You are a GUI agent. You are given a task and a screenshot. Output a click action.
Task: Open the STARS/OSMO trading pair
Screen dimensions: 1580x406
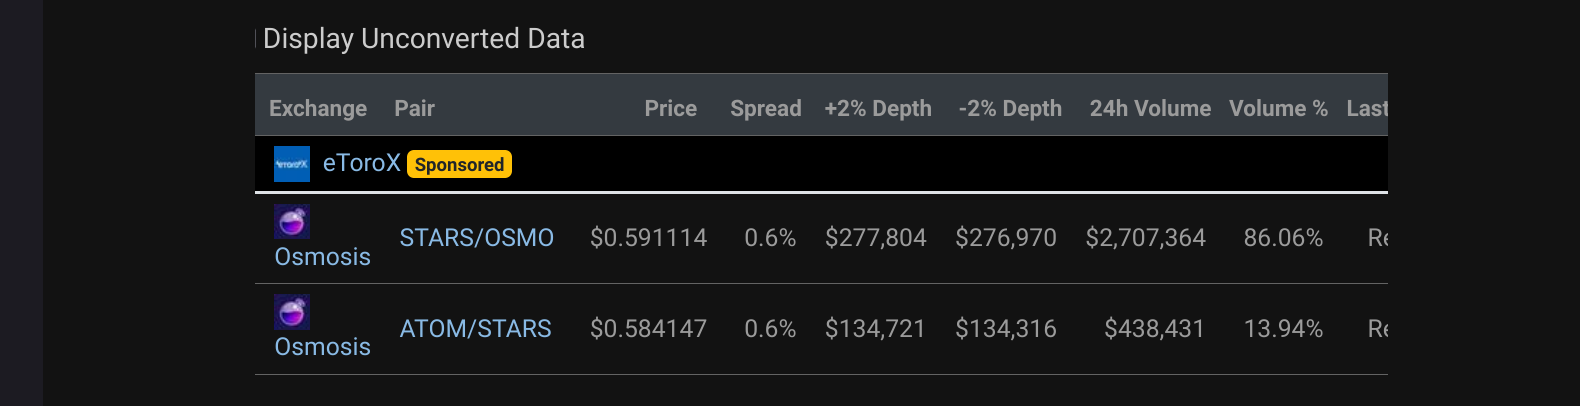pos(476,238)
